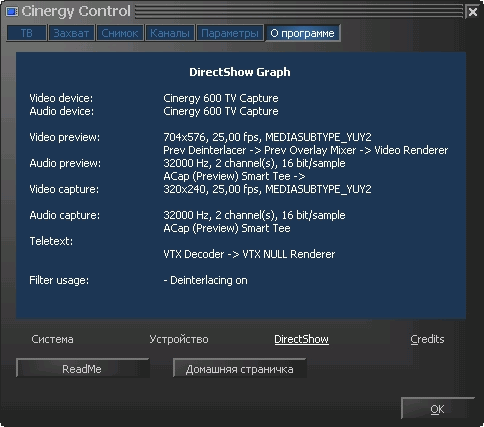Viewport: 484px width, 427px height.
Task: Click the Video preview label
Action: 65,137
